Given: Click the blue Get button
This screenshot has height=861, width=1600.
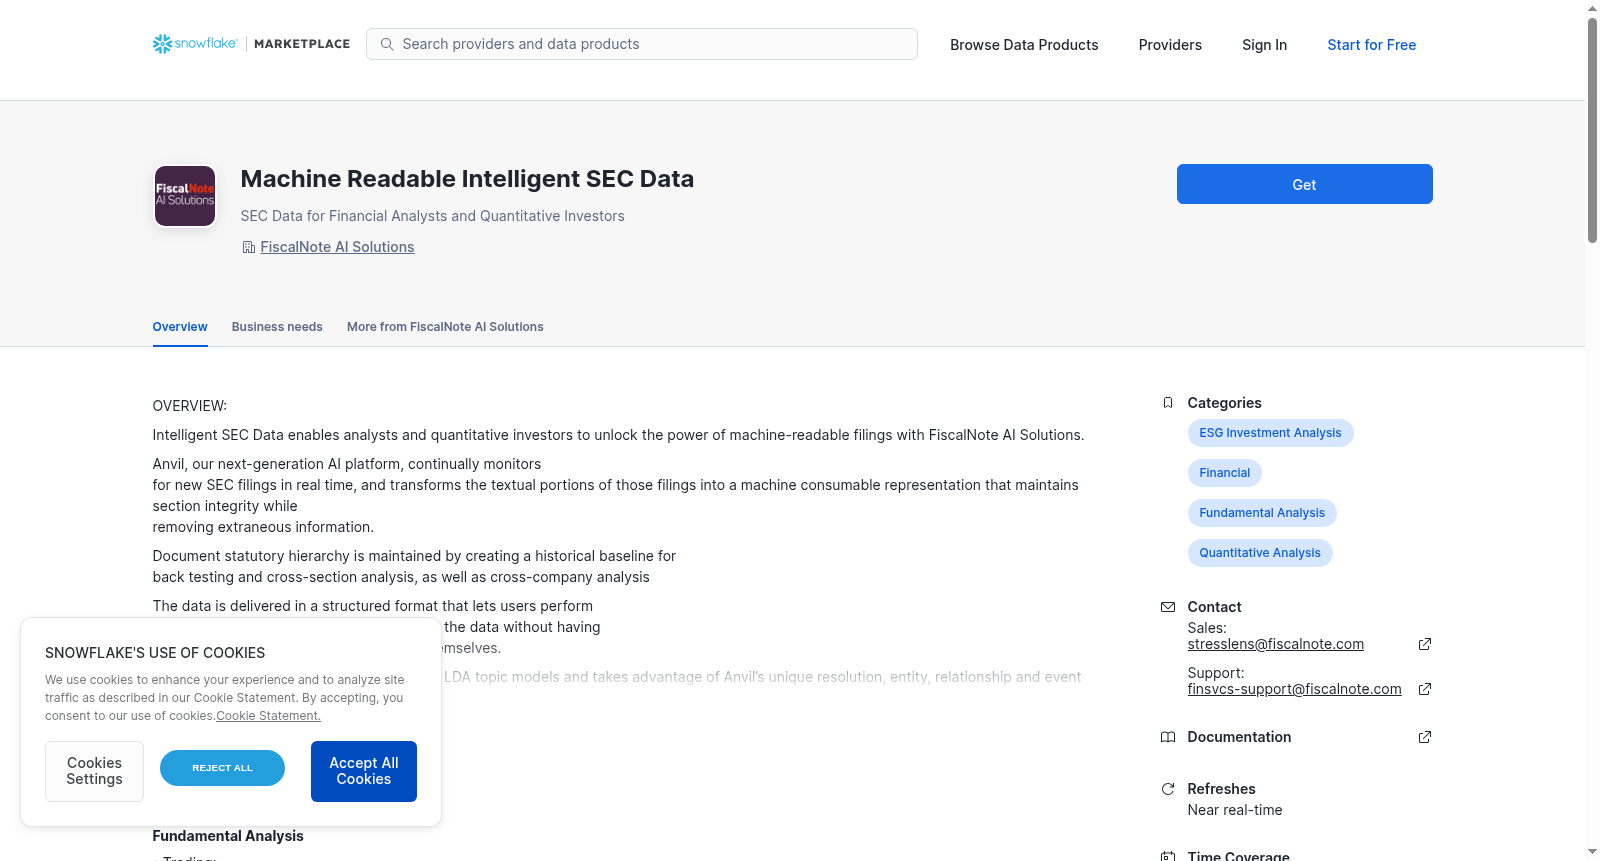Looking at the screenshot, I should point(1304,184).
